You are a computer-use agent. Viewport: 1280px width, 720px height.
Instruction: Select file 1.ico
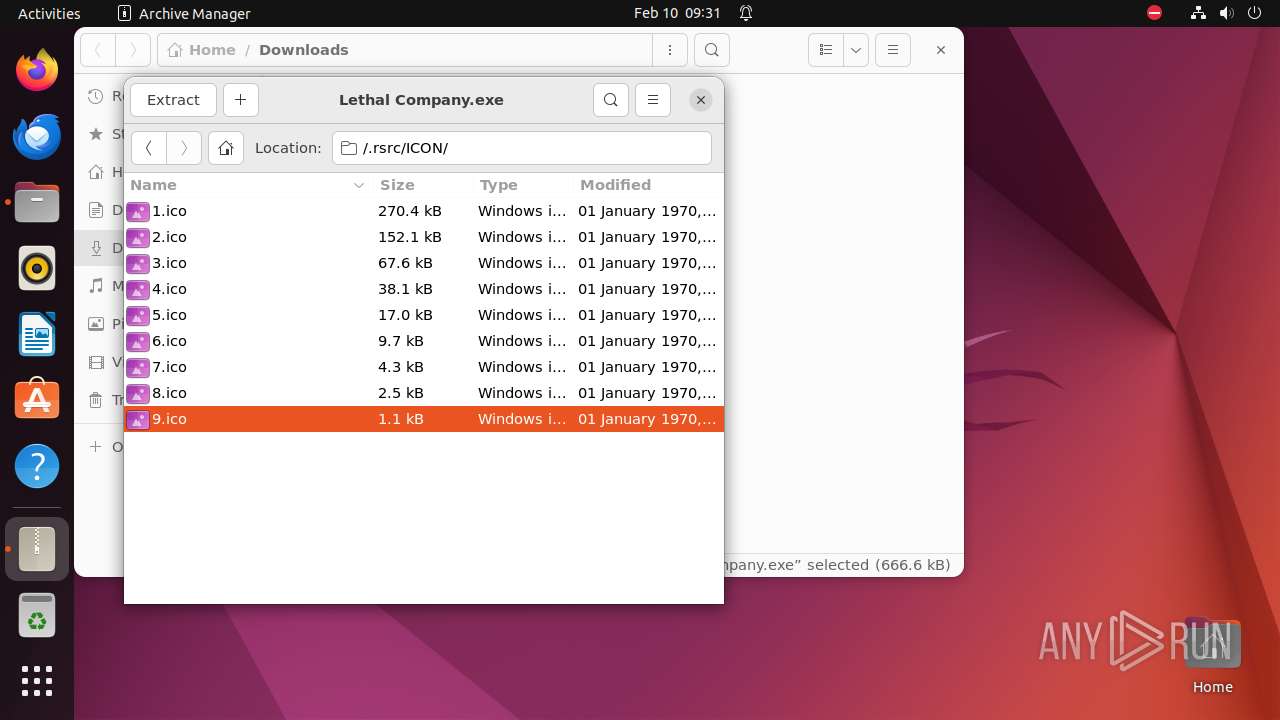tap(423, 211)
